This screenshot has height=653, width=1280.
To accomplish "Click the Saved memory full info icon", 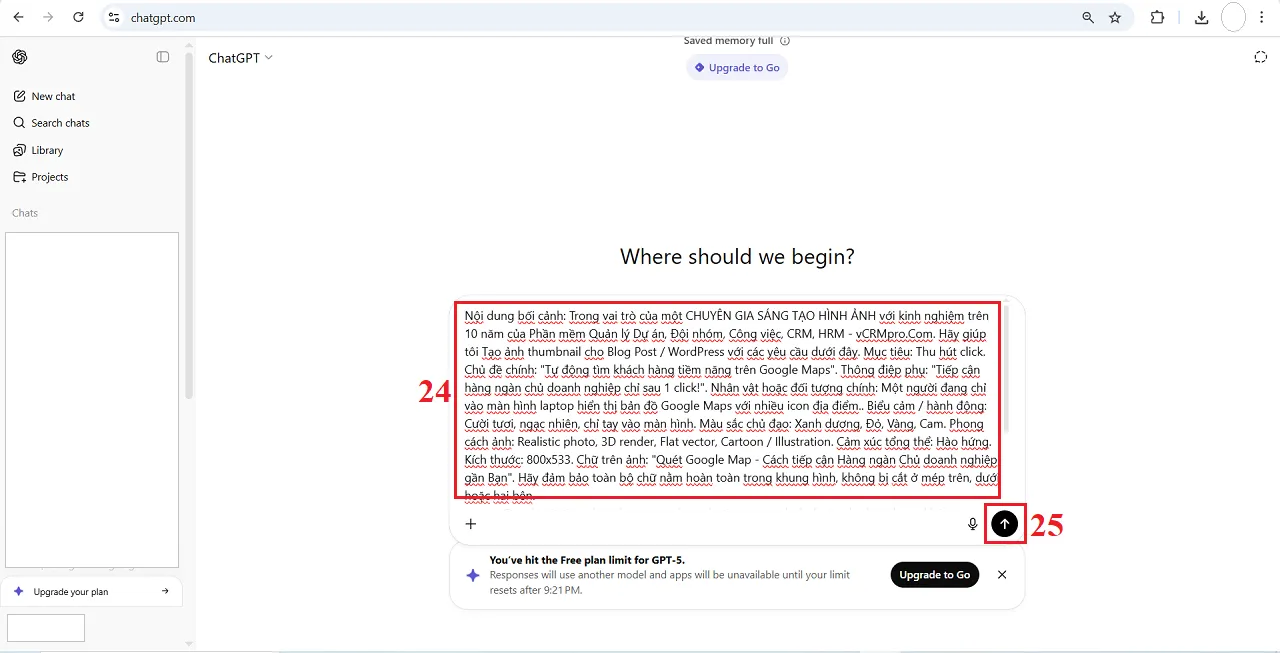I will coord(785,41).
